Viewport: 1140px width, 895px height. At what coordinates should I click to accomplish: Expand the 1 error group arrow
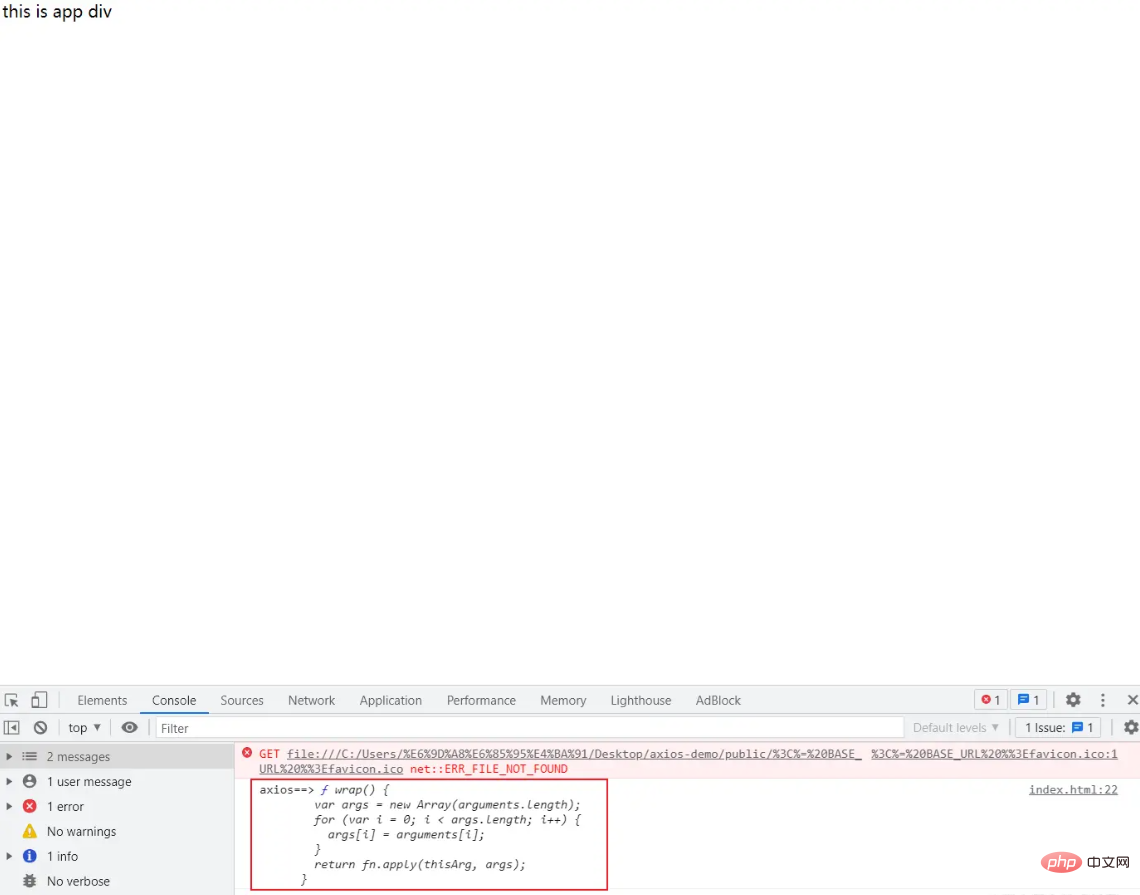[x=9, y=806]
